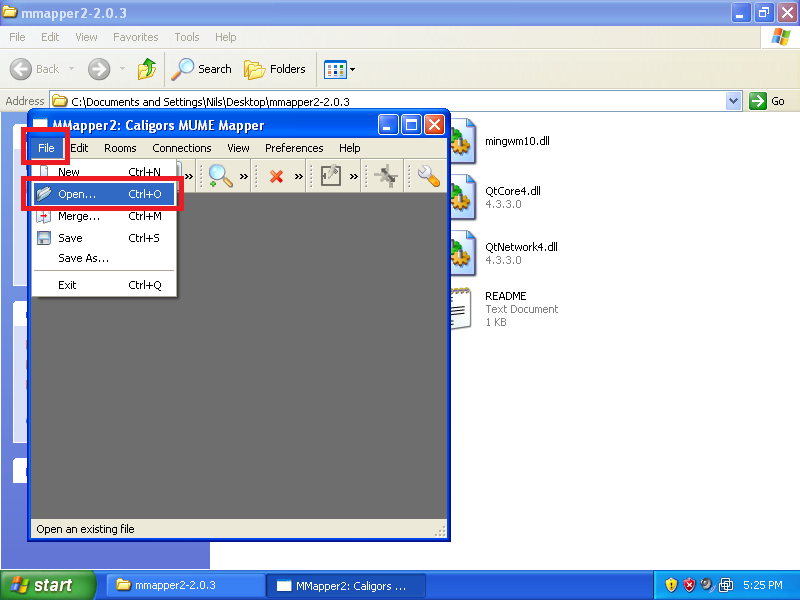800x600 pixels.
Task: Expand overflow chevron after the delete icon
Action: [x=299, y=177]
